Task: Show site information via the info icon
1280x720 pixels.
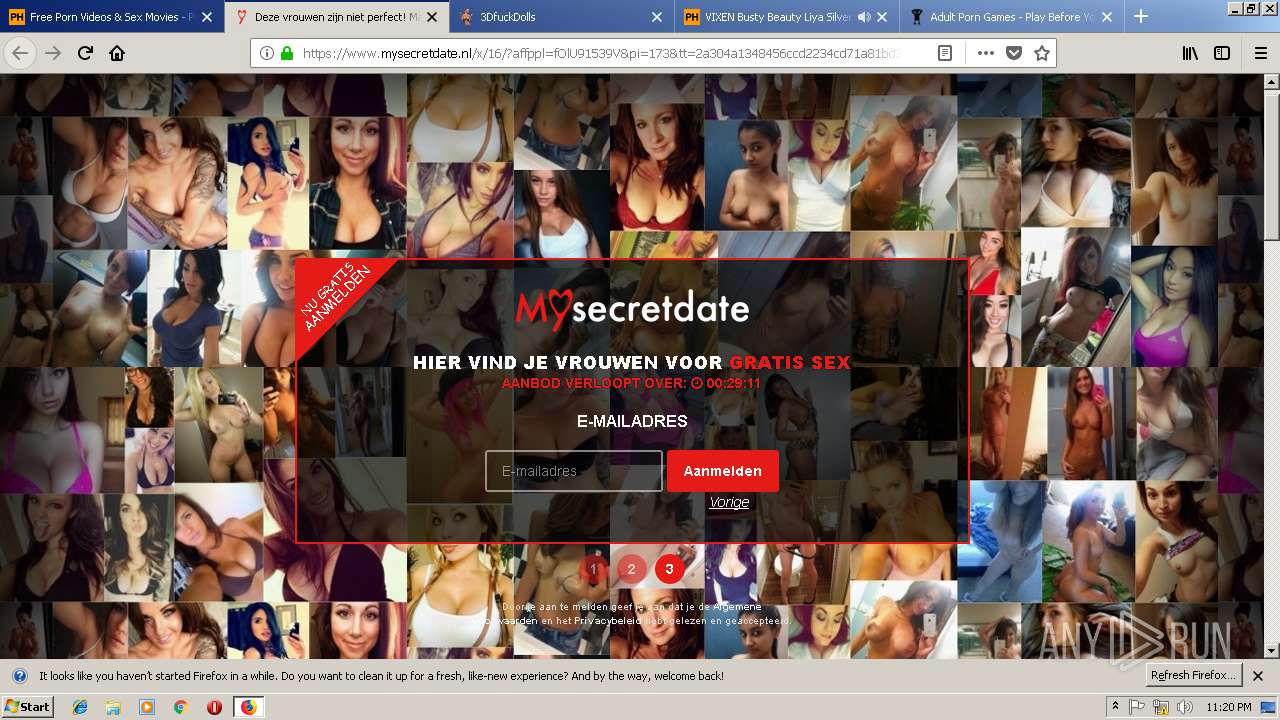Action: [x=267, y=54]
